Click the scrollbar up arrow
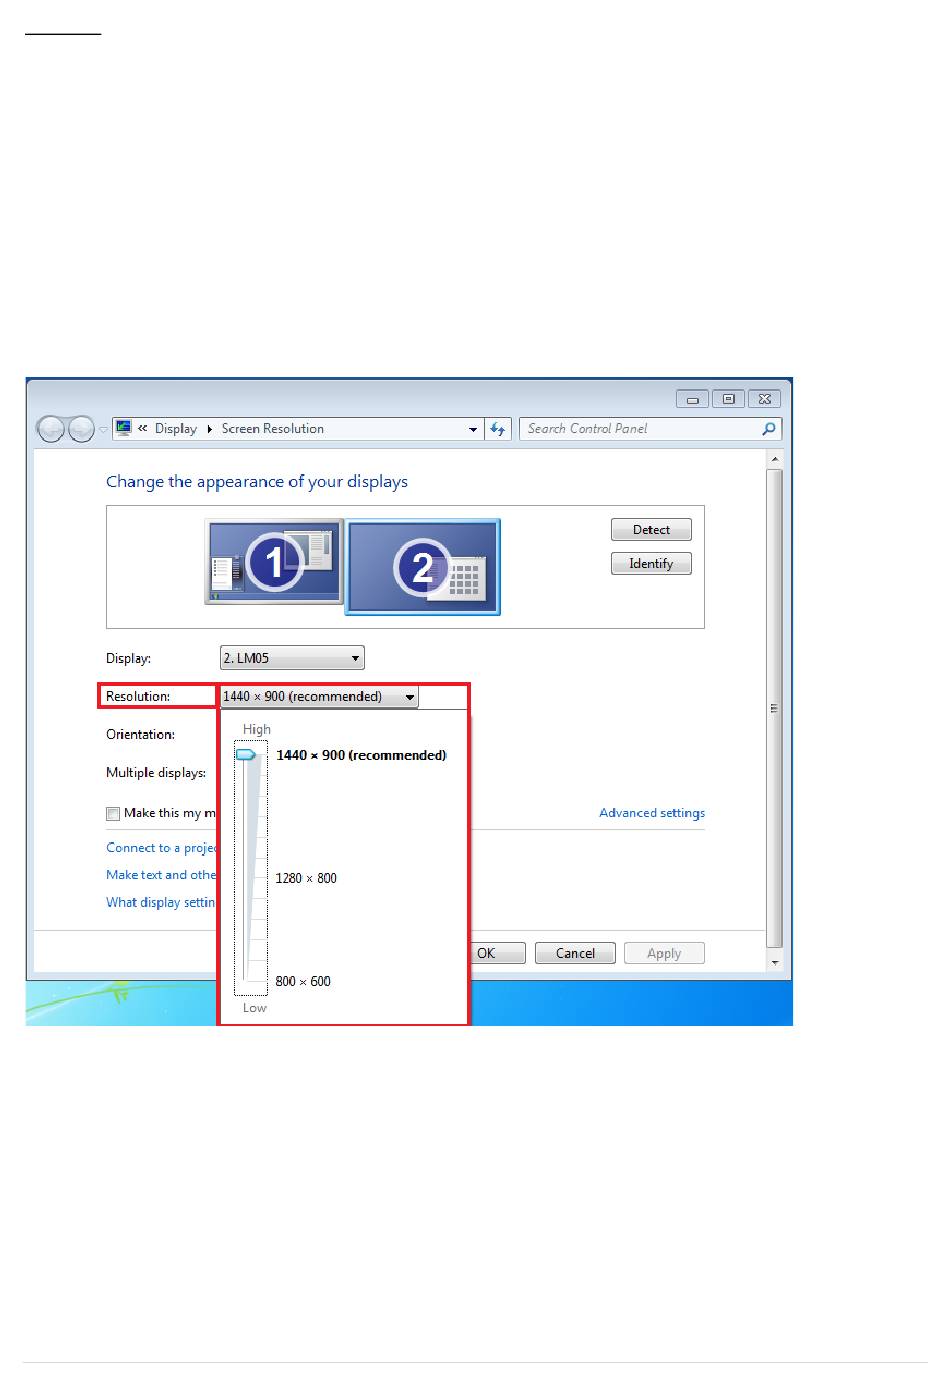This screenshot has width=950, height=1398. tap(774, 459)
